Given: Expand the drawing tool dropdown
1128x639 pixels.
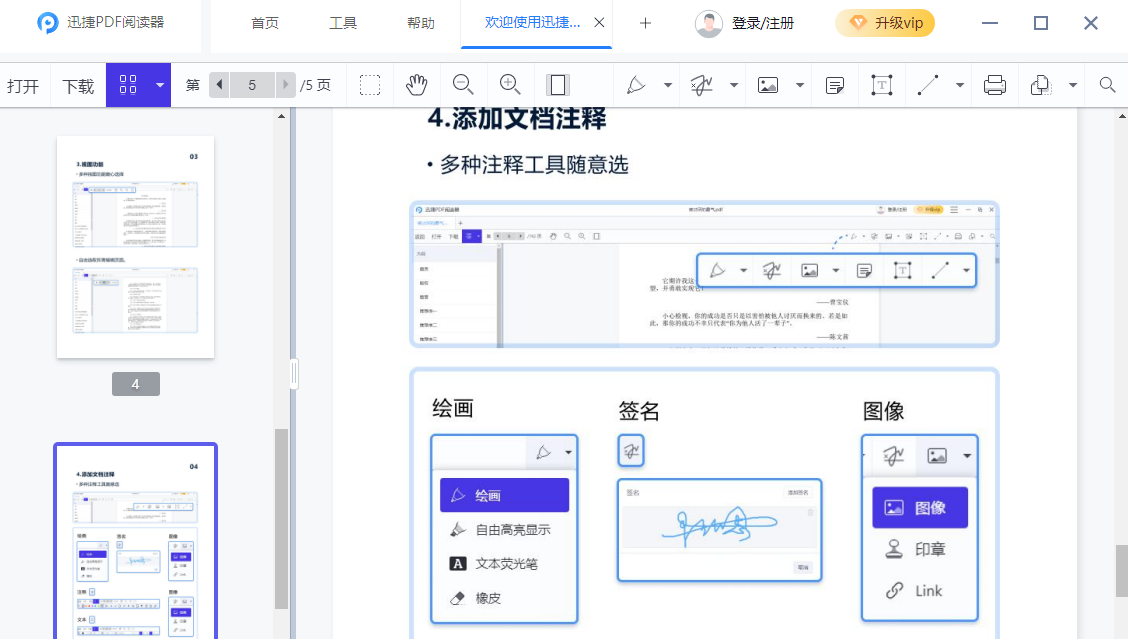Looking at the screenshot, I should pyautogui.click(x=668, y=85).
